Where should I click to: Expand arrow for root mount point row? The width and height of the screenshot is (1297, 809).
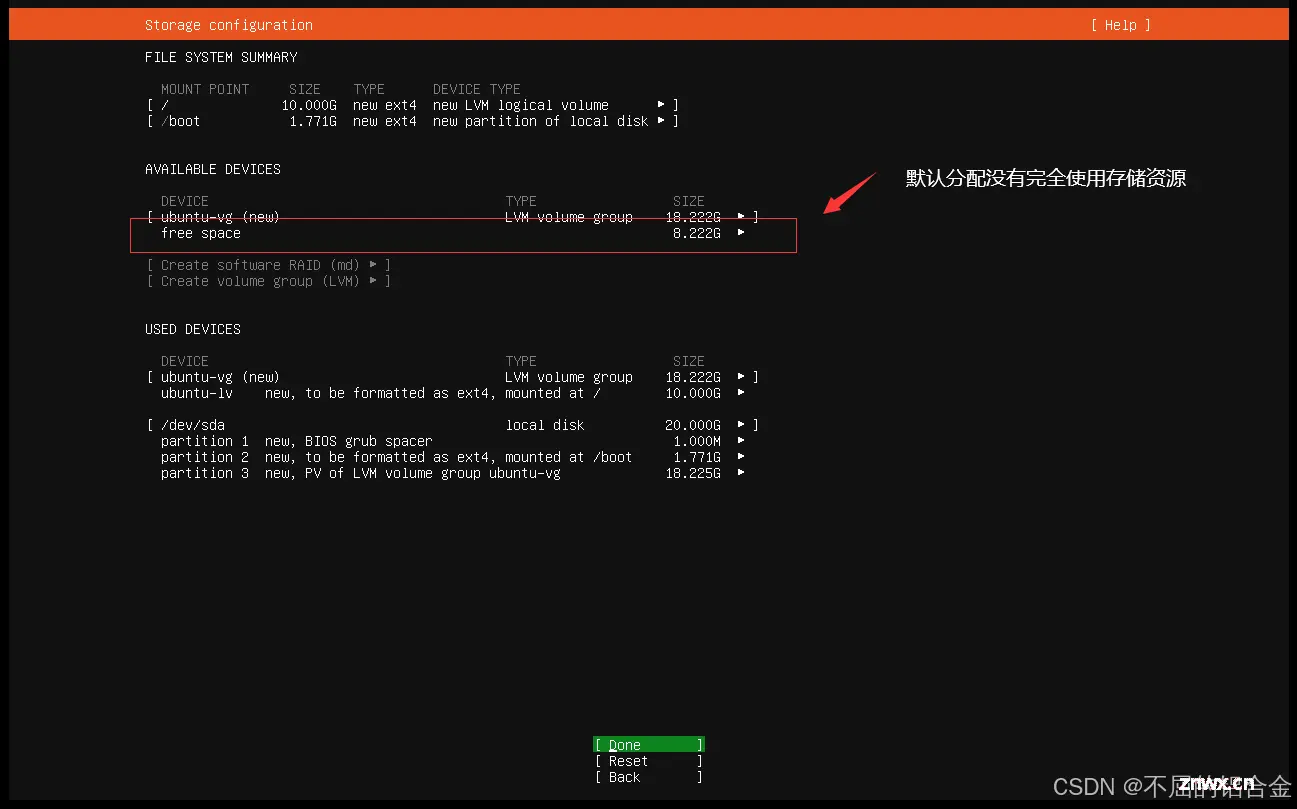[x=661, y=105]
